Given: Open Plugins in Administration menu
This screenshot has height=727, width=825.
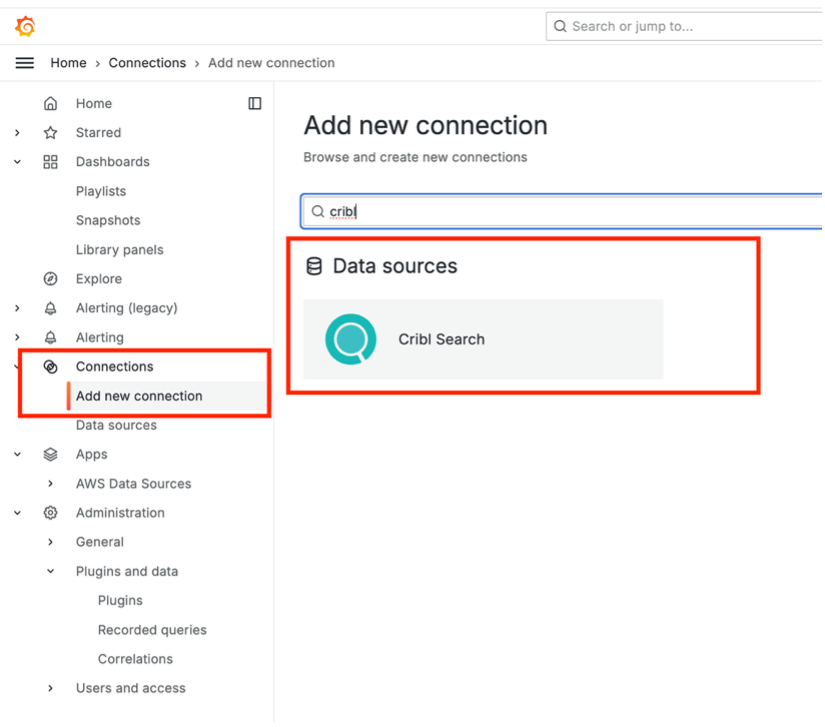Looking at the screenshot, I should (x=120, y=601).
